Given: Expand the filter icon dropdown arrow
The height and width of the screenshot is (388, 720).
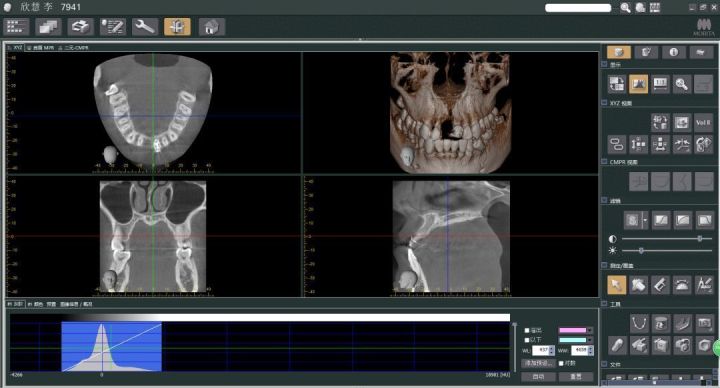Looking at the screenshot, I should (645, 220).
